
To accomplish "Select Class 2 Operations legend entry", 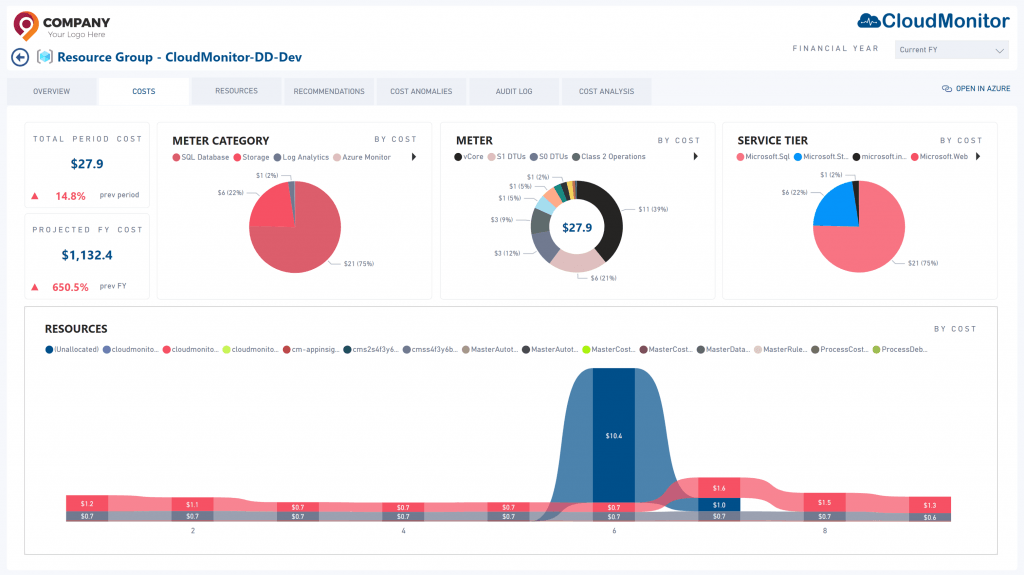I will pos(609,157).
